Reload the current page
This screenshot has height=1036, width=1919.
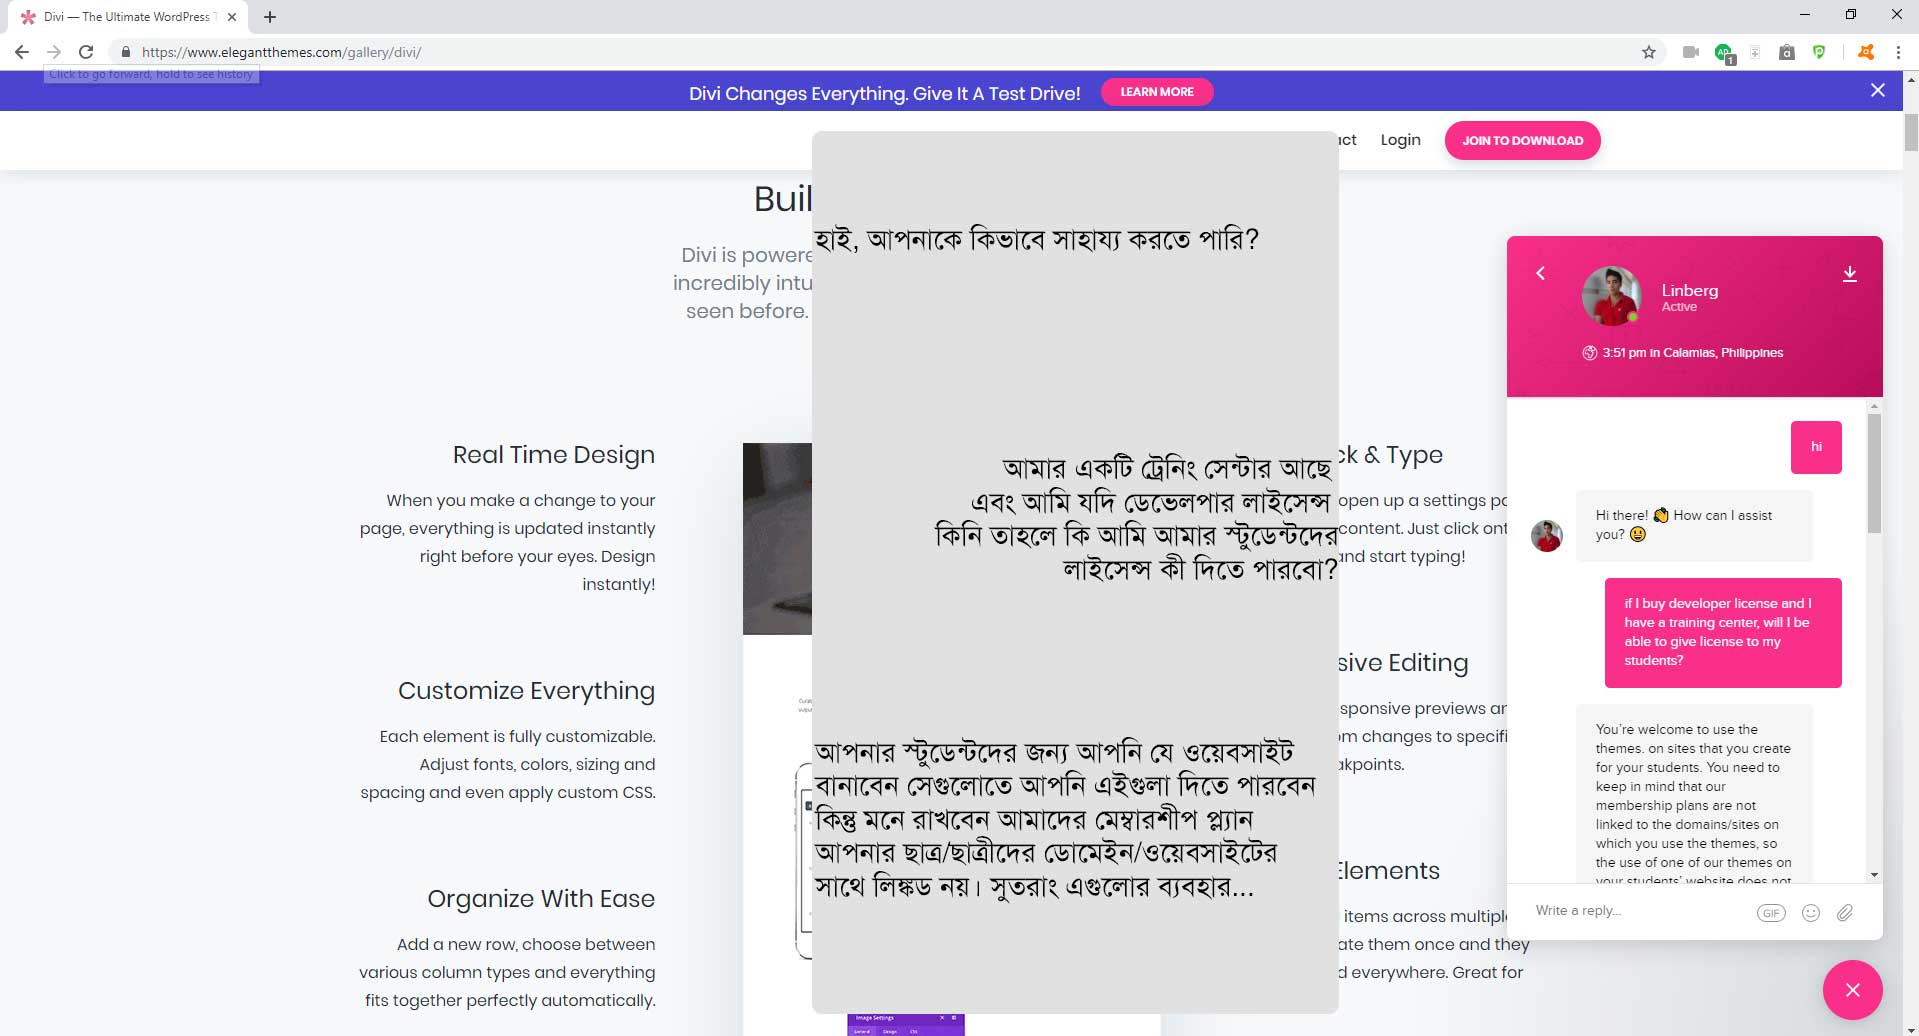coord(86,52)
